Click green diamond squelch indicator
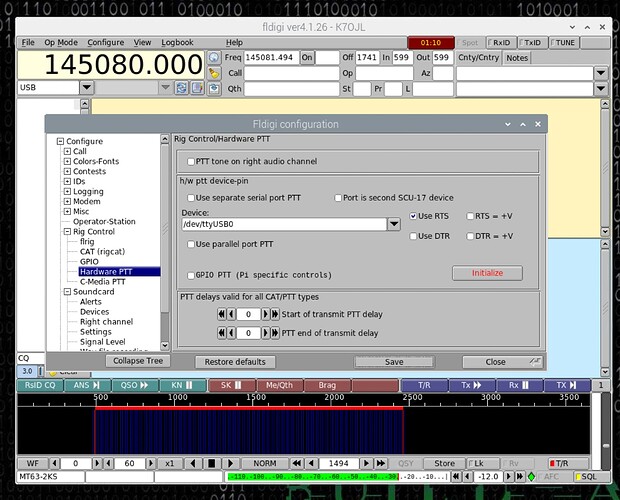Screen dimensions: 620x500 tap(531, 477)
